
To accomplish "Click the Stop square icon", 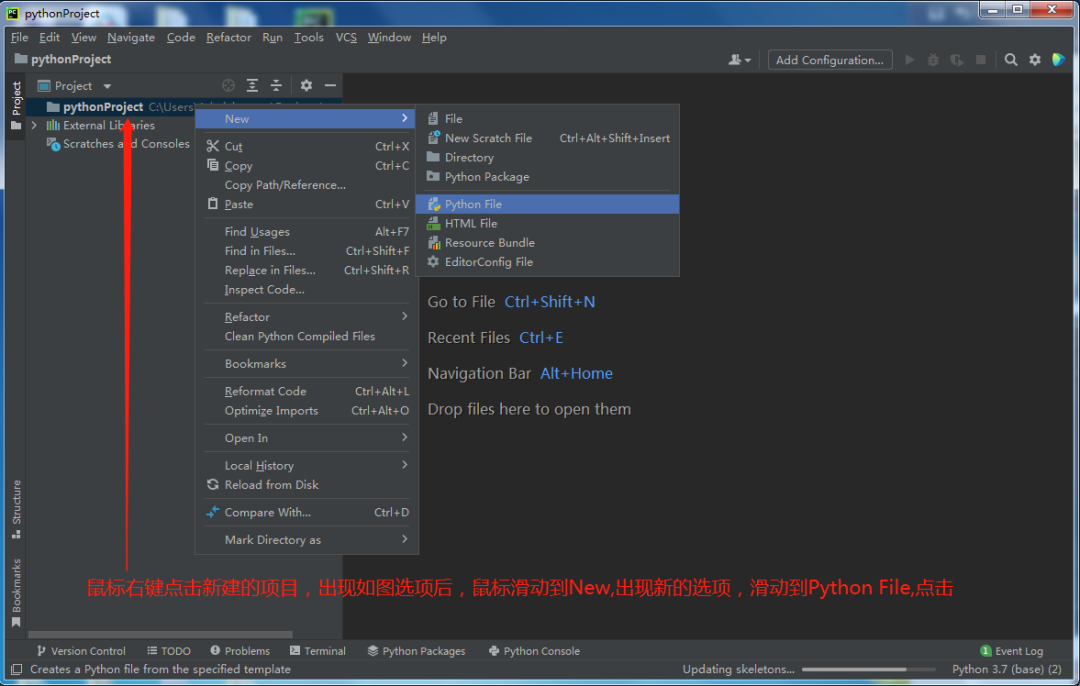I will coord(981,60).
